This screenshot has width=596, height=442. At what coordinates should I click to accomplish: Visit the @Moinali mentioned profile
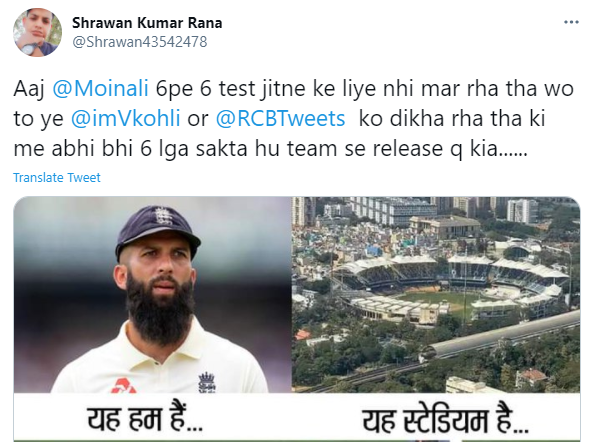click(100, 89)
